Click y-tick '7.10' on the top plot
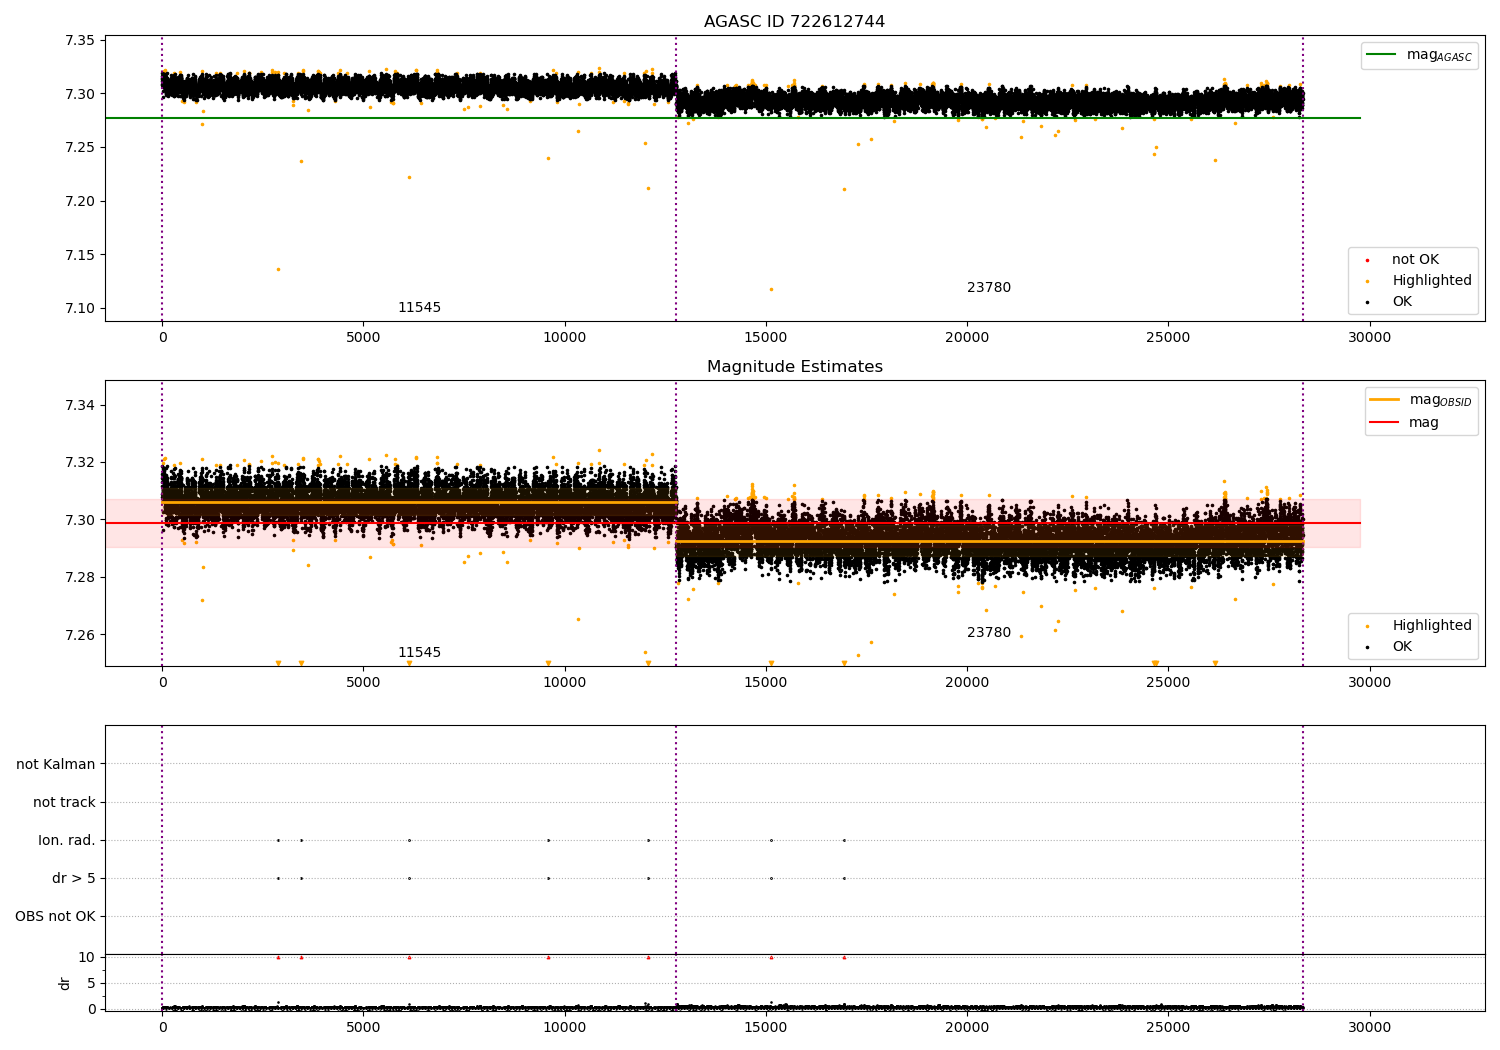Viewport: 1500px width, 1050px height. 80,308
